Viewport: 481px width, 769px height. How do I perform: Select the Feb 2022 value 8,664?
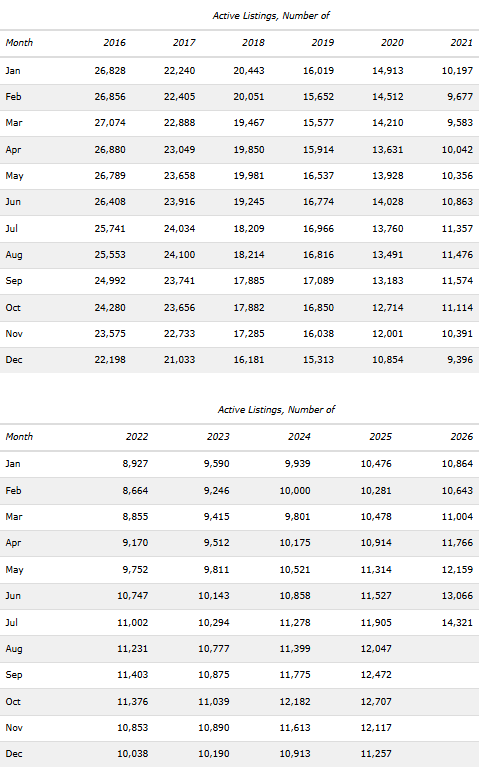coord(135,490)
